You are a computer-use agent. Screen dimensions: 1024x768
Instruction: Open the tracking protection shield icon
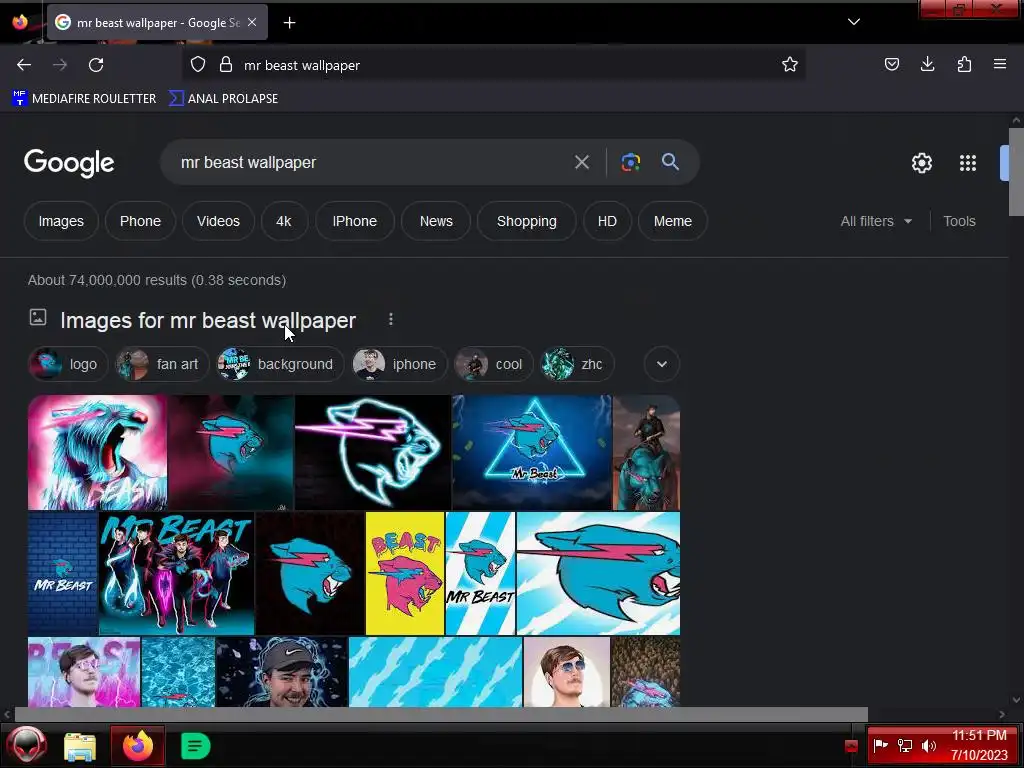(x=198, y=65)
